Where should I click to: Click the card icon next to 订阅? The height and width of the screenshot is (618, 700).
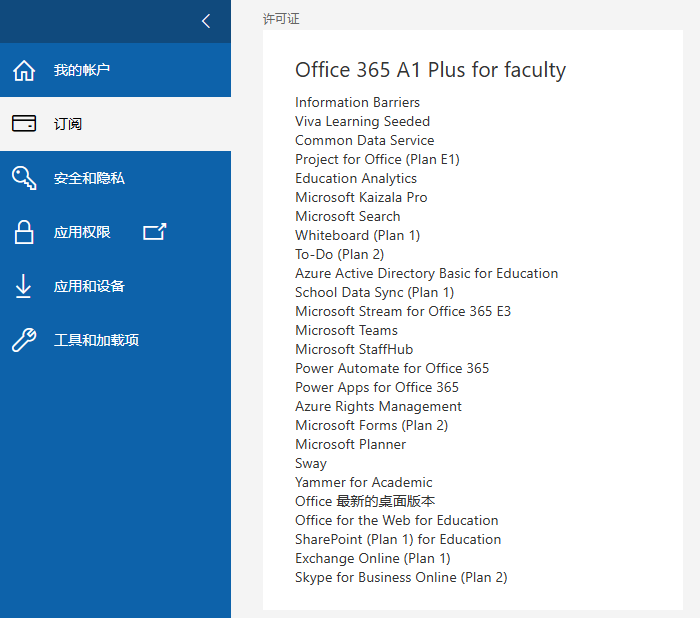24,123
